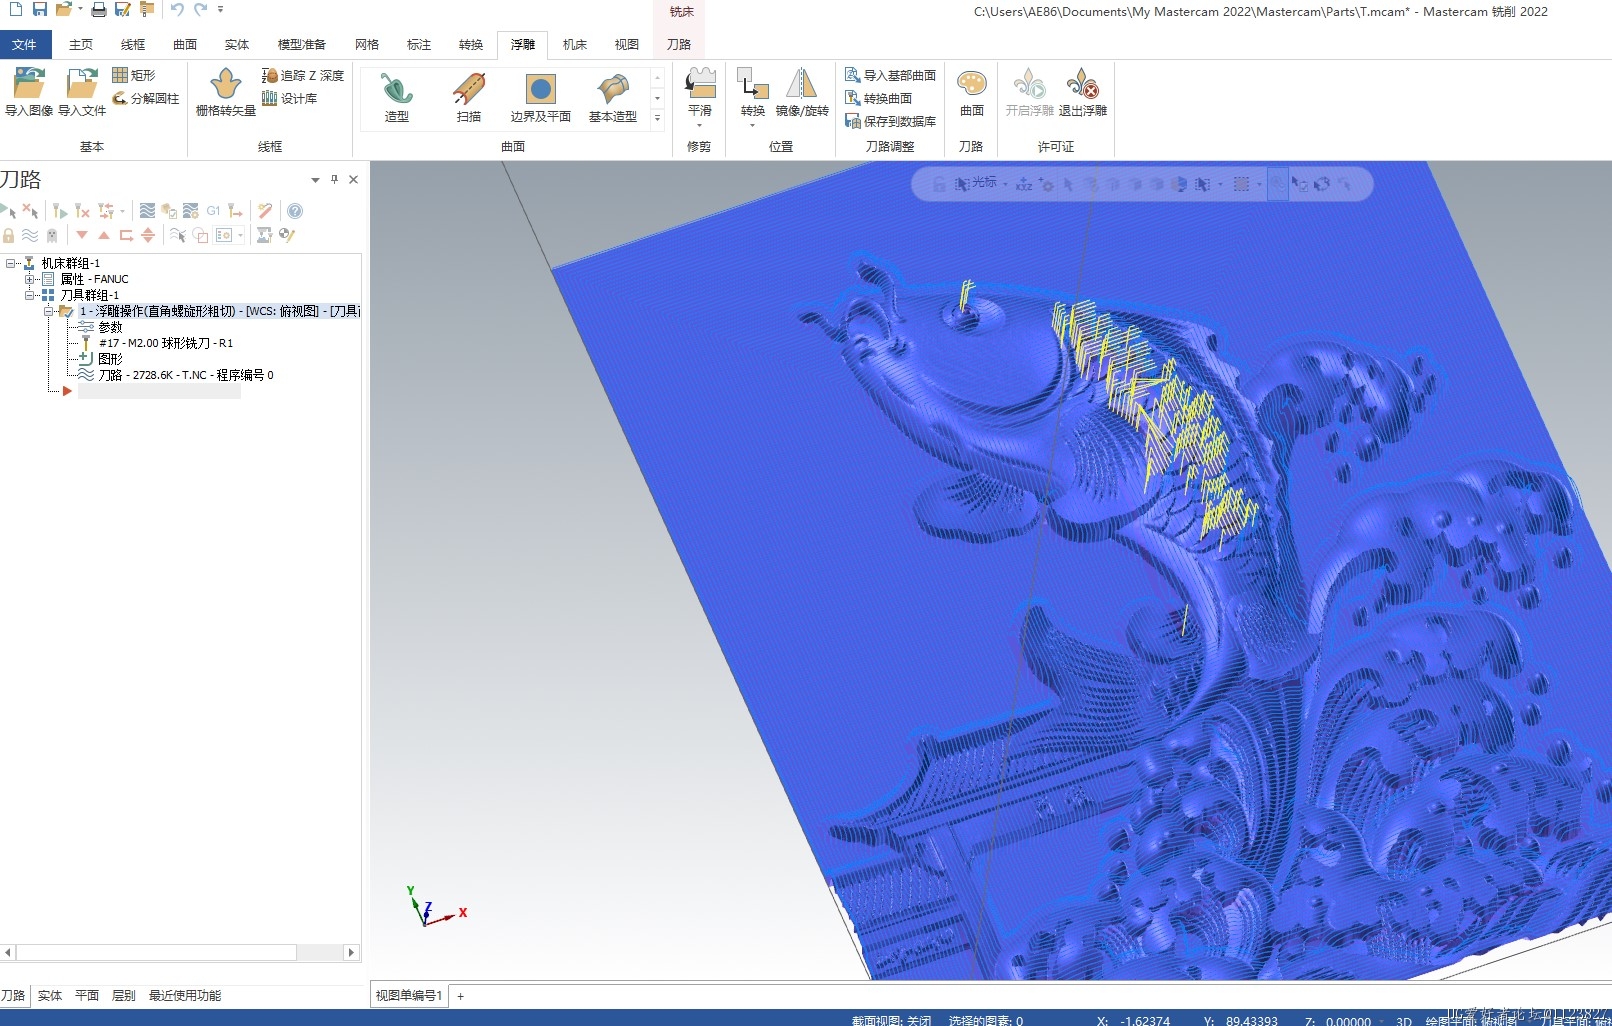
Task: Collapse operation 1 浮雕操作 tree node
Action: (48, 311)
